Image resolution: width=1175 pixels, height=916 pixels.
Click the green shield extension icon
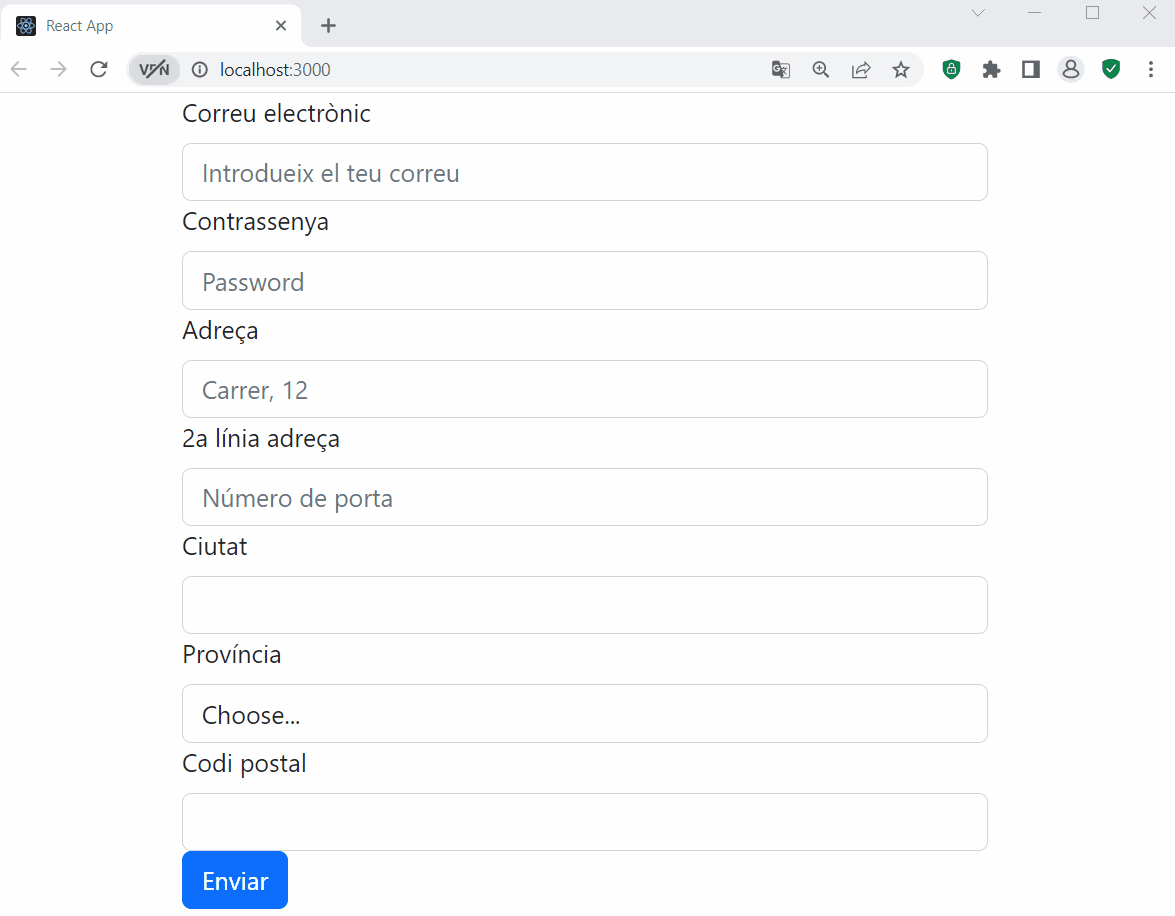1111,69
